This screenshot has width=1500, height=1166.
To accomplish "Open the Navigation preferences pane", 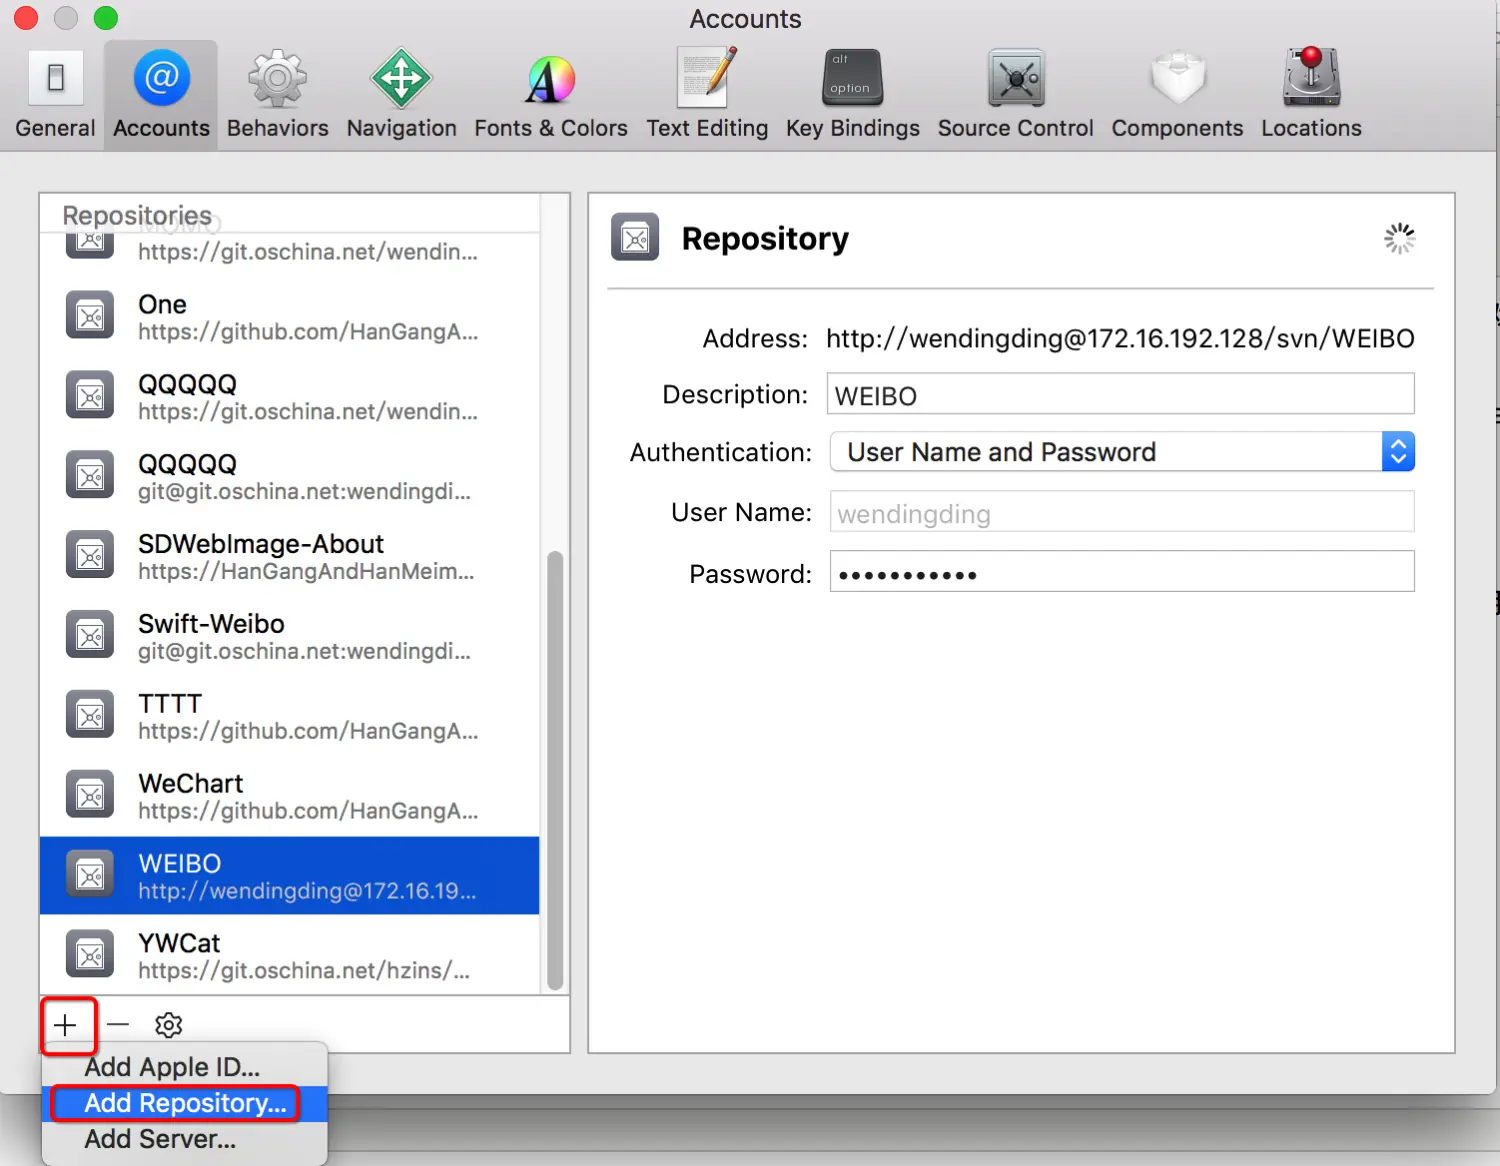I will coord(401,96).
